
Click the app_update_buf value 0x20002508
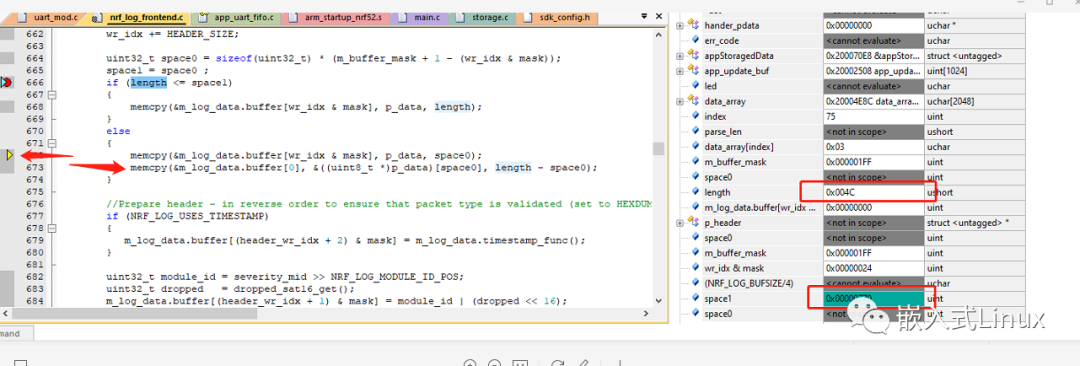coord(873,71)
